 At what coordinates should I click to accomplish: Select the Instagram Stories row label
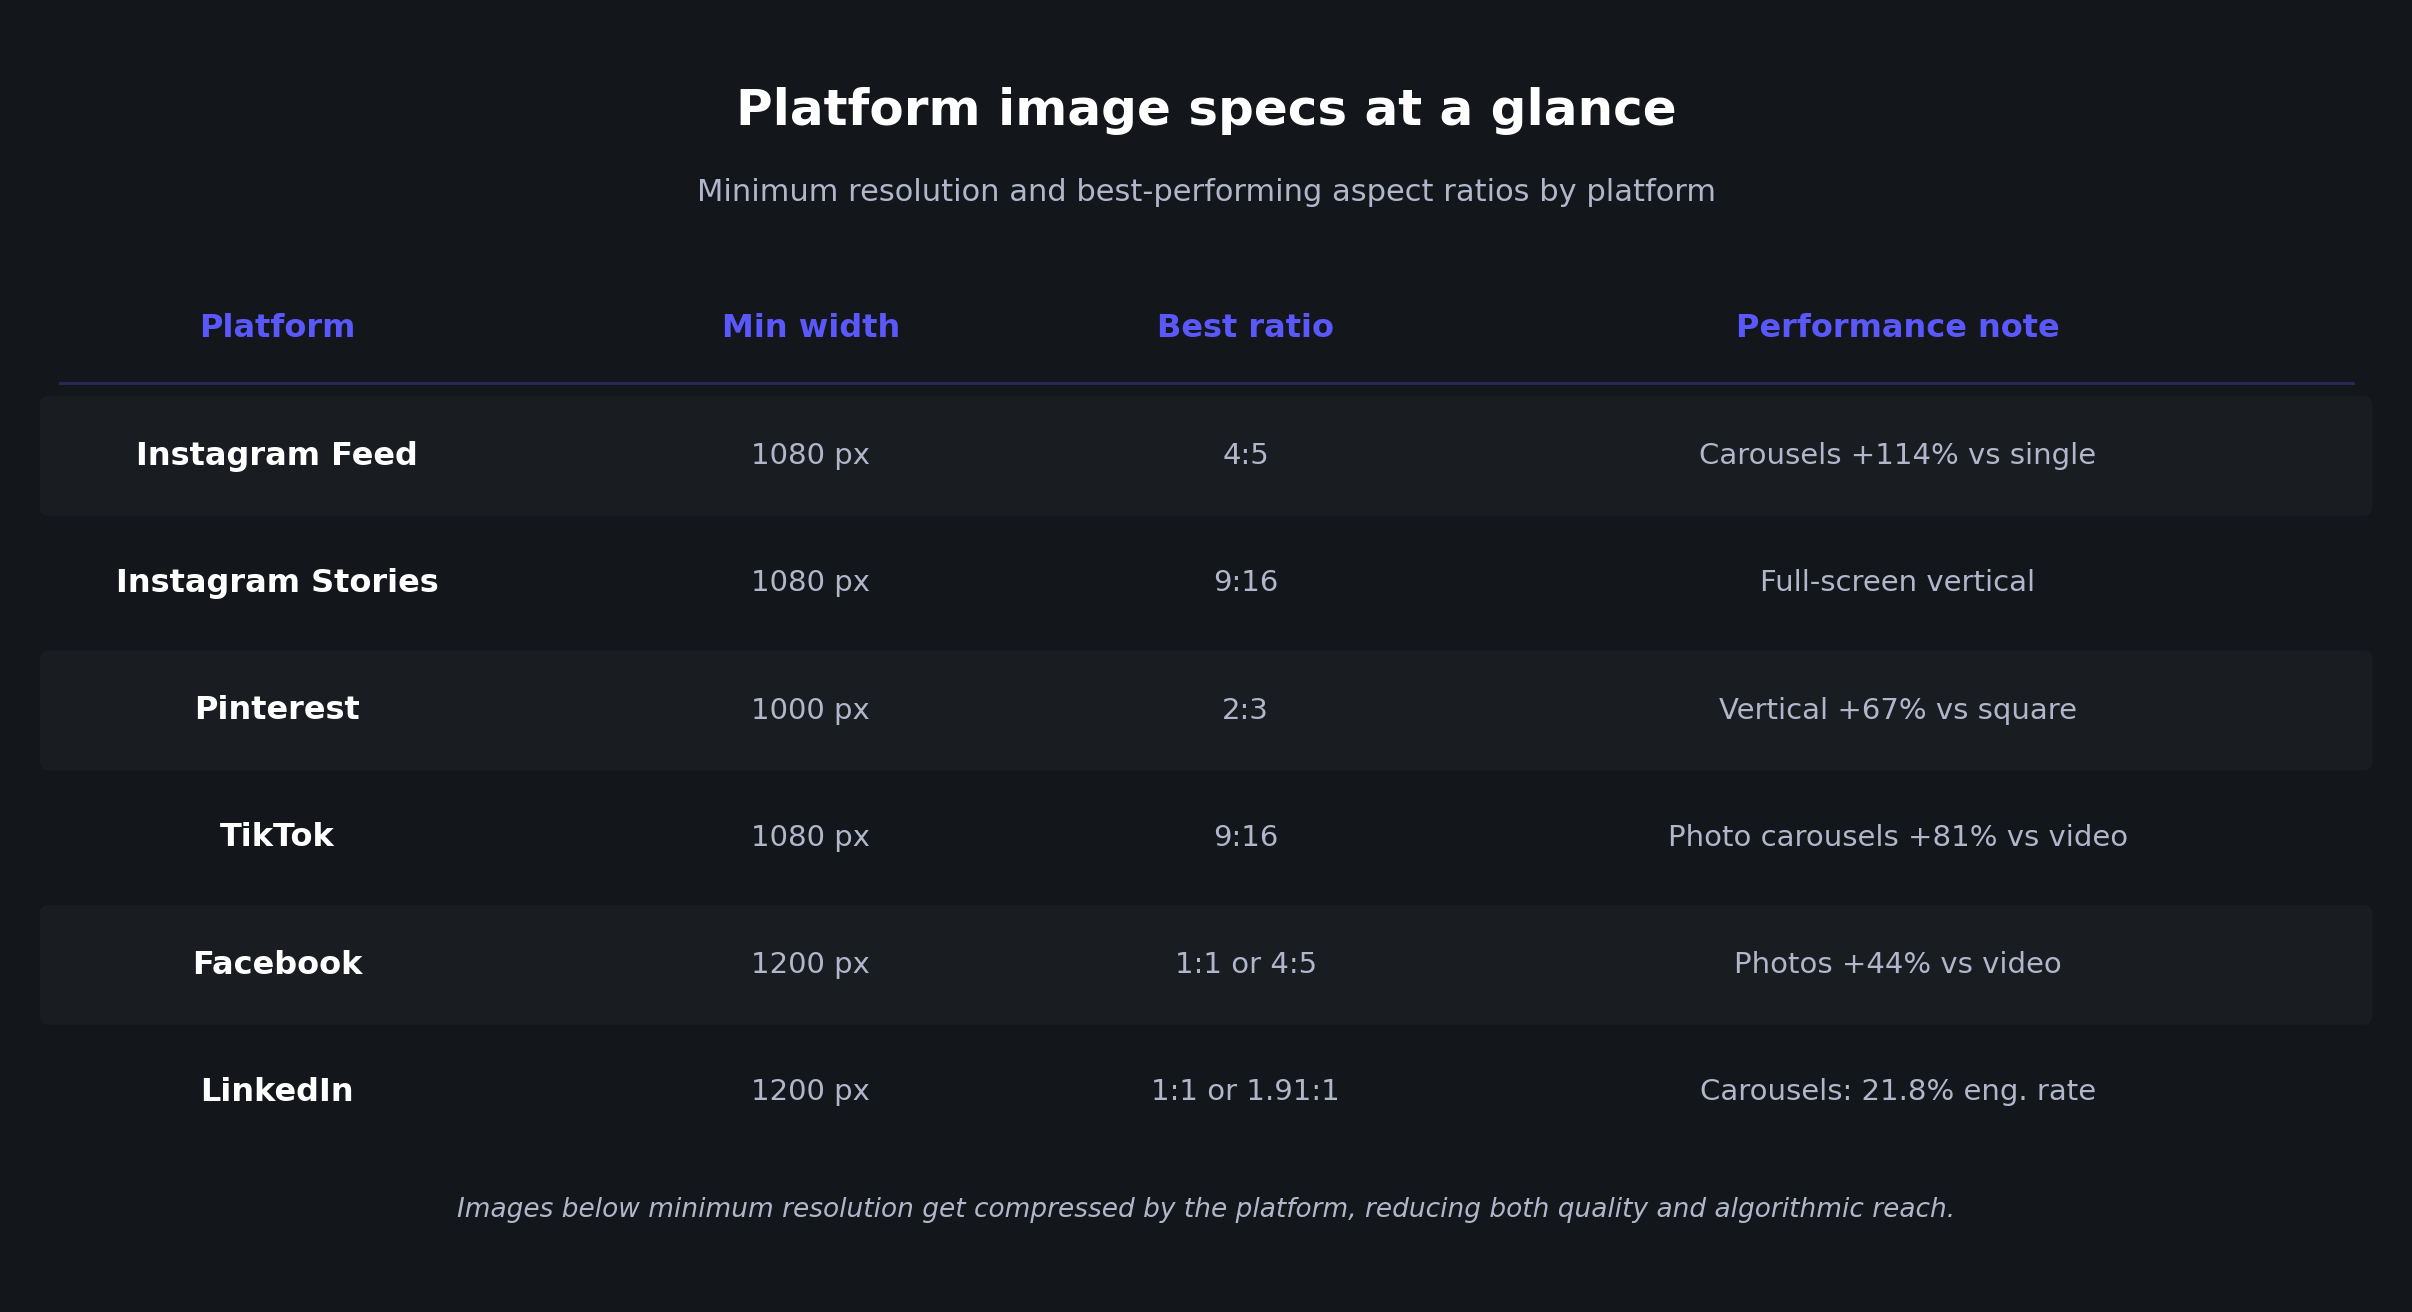277,582
